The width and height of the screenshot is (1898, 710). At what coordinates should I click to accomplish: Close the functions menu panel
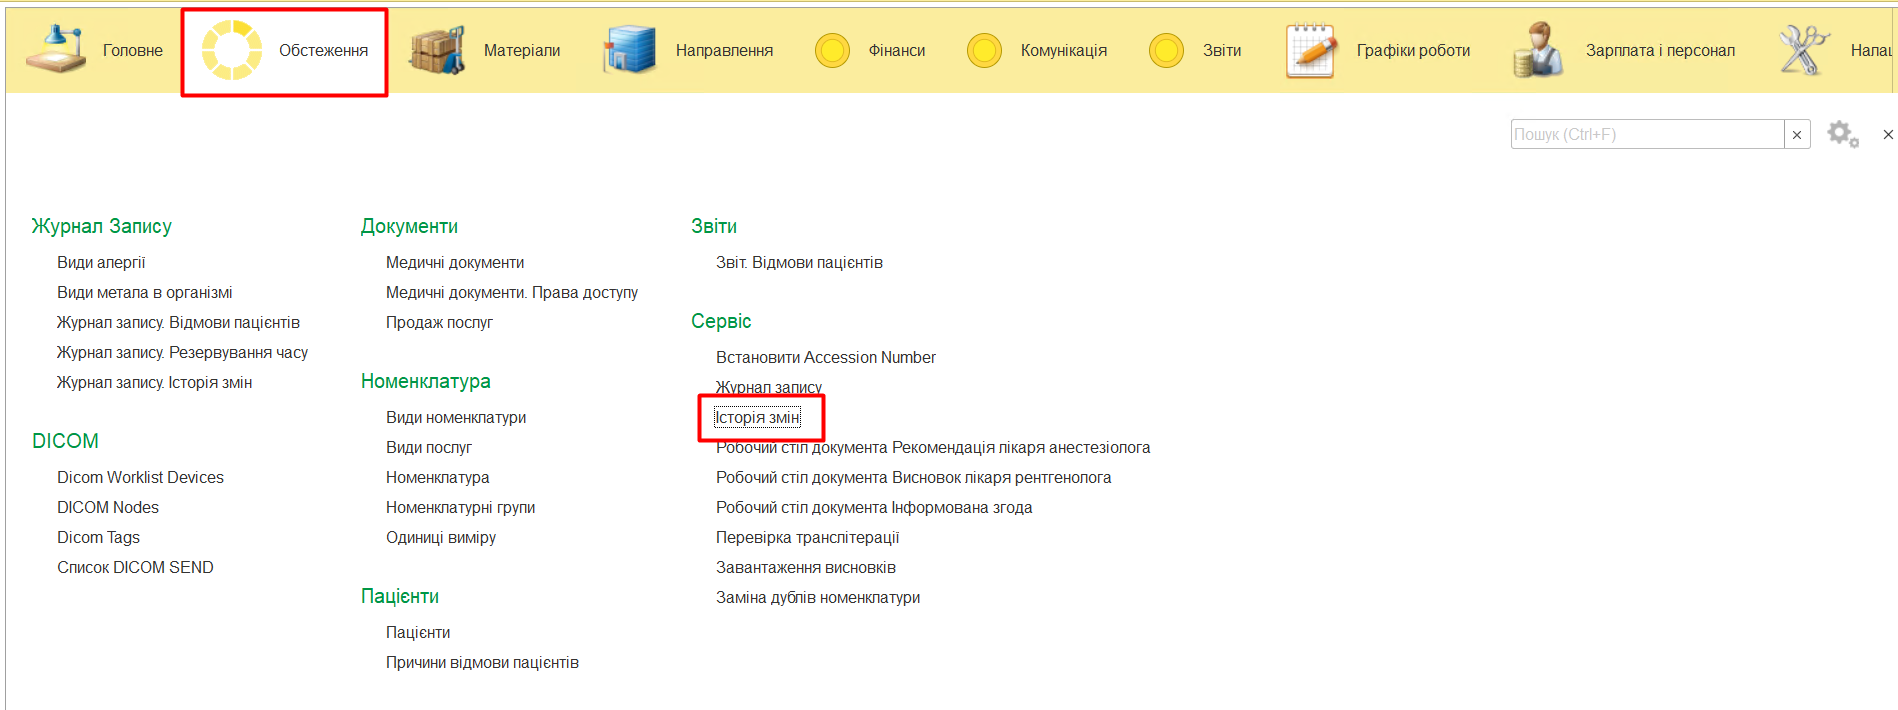coord(1887,134)
